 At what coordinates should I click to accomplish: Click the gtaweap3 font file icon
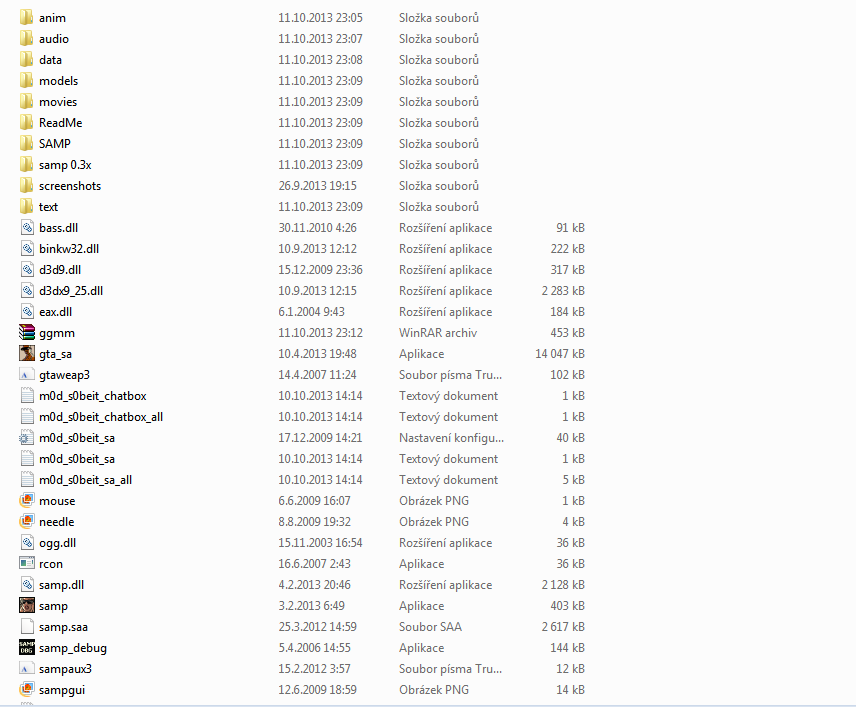click(x=27, y=375)
